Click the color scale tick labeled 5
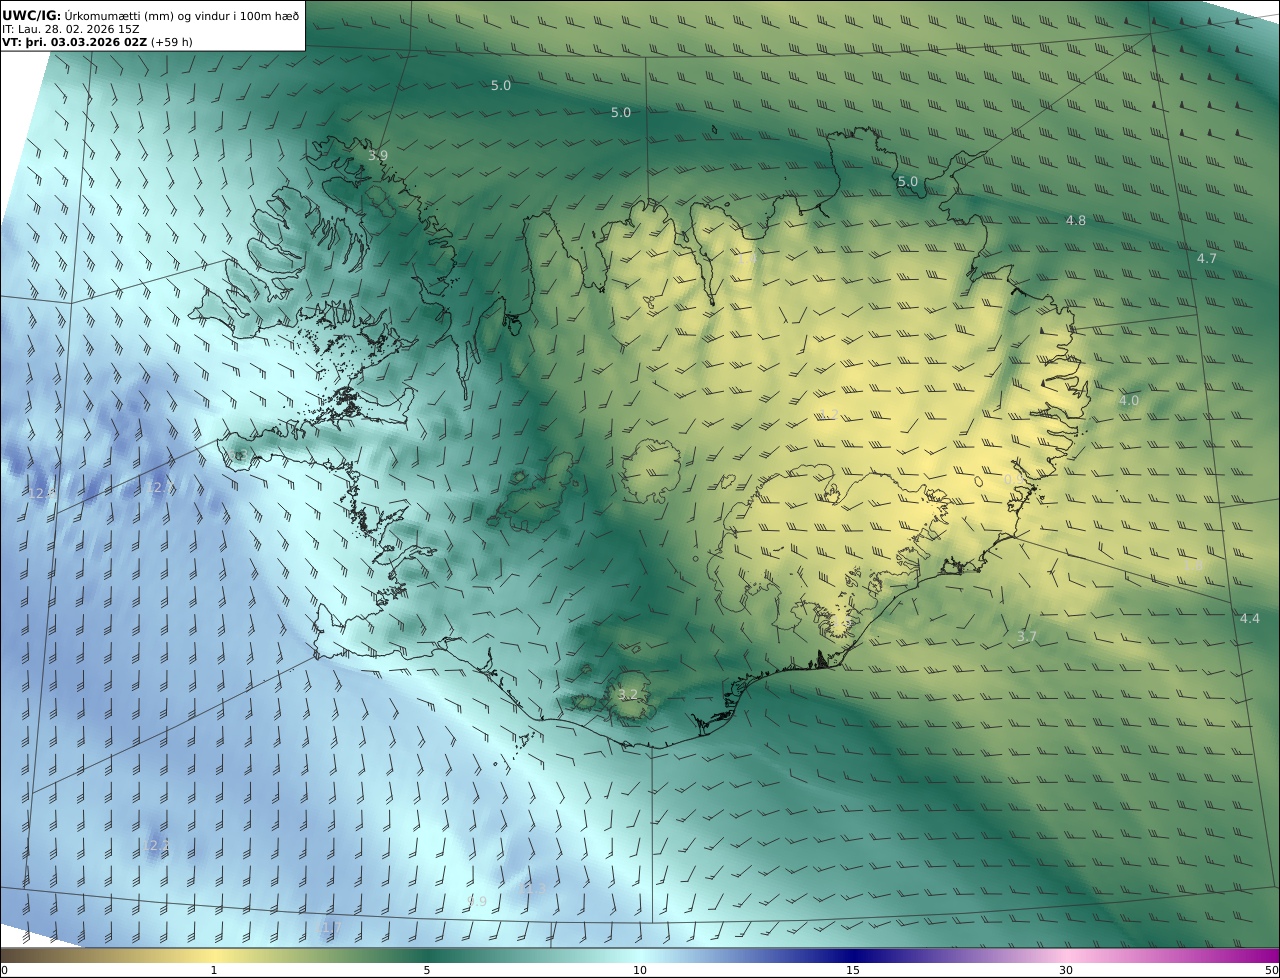The image size is (1280, 978). [427, 970]
